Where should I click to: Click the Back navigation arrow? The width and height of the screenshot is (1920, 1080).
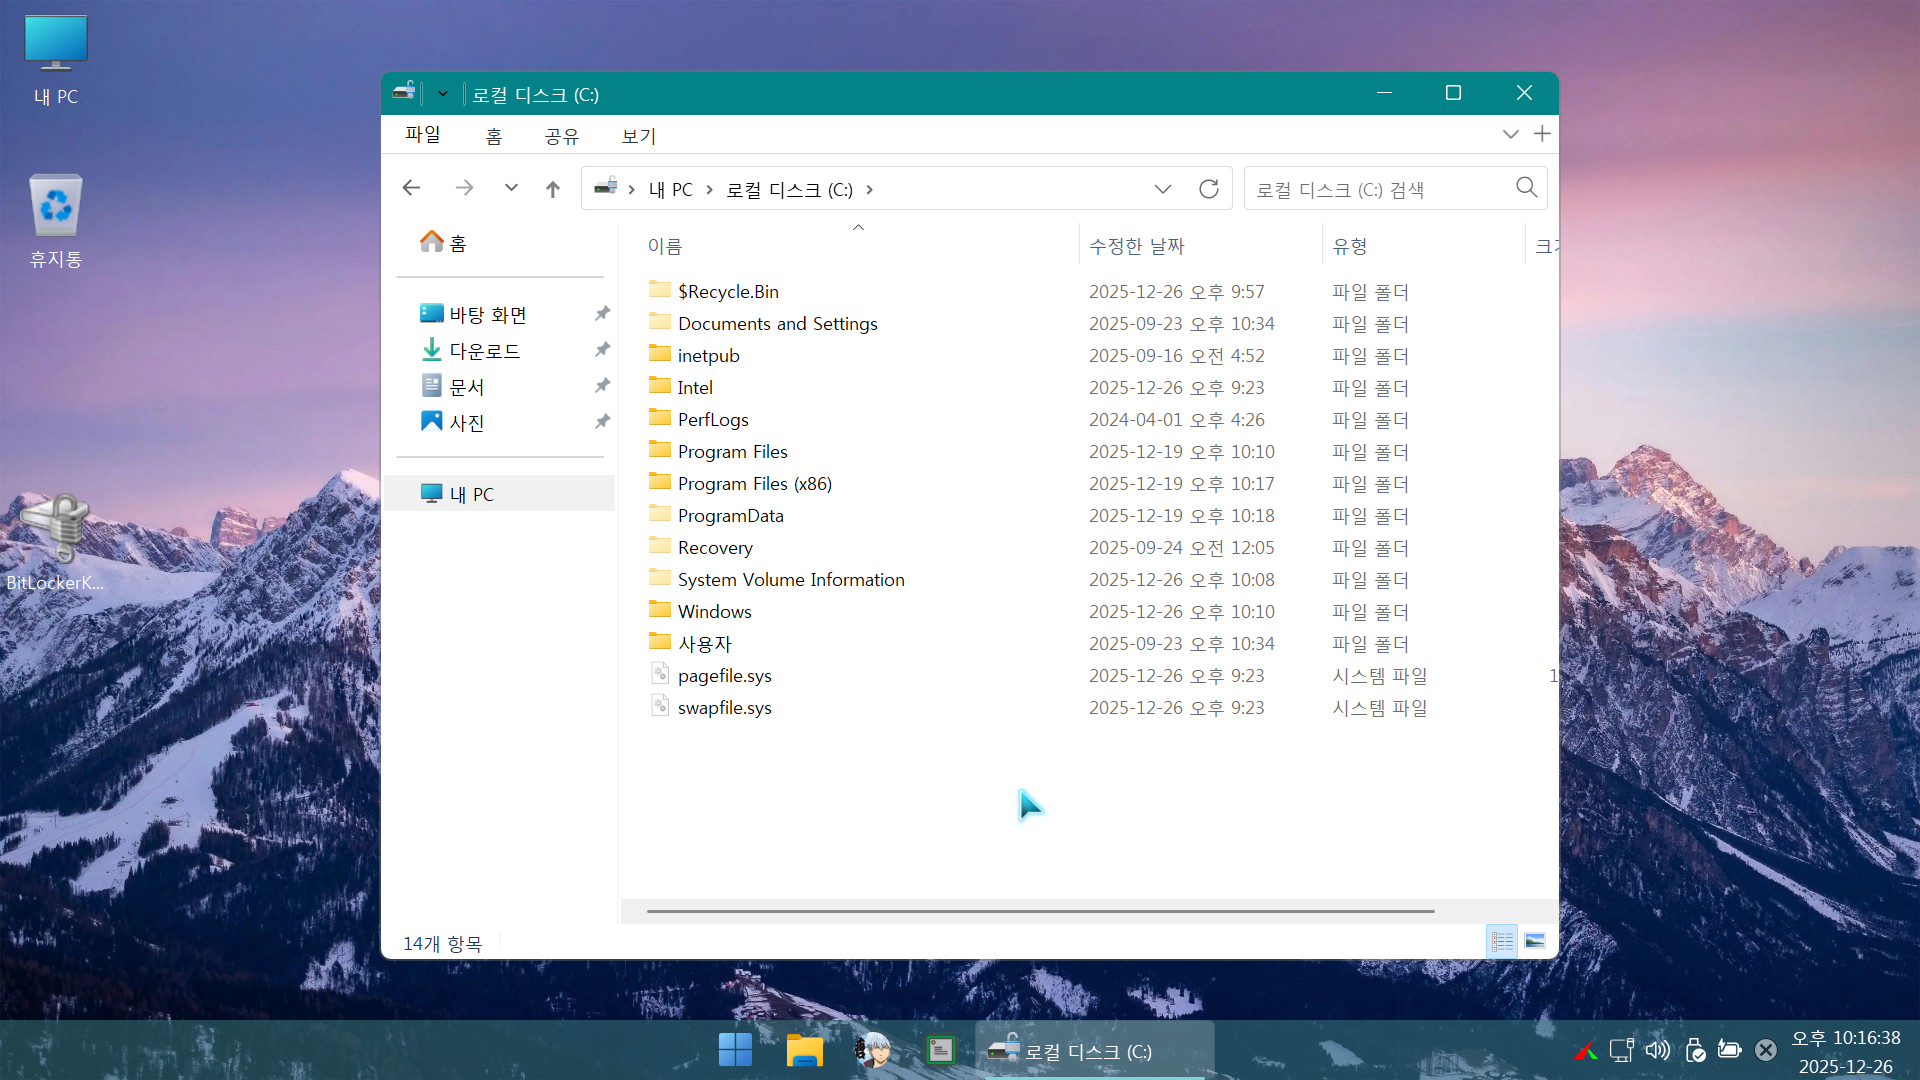coord(411,188)
